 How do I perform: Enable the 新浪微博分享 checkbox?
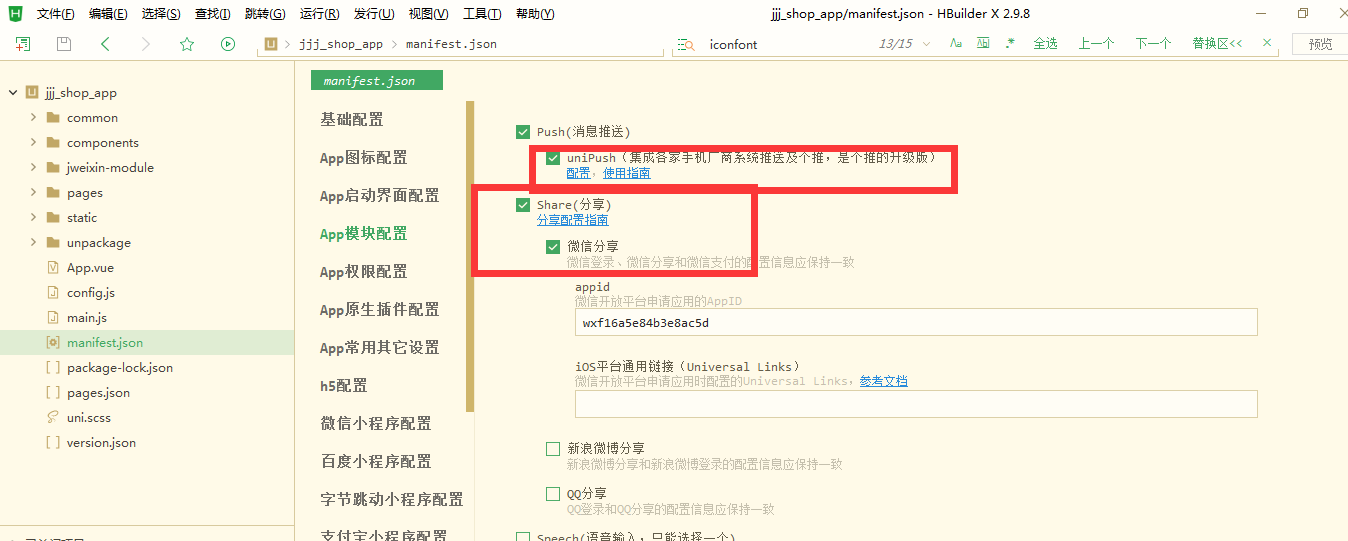point(553,449)
